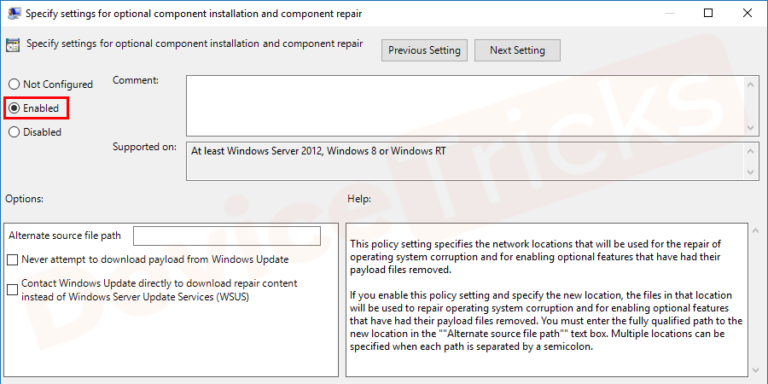Image resolution: width=768 pixels, height=384 pixels.
Task: Check Never attempt to download payload option
Action: [13, 260]
